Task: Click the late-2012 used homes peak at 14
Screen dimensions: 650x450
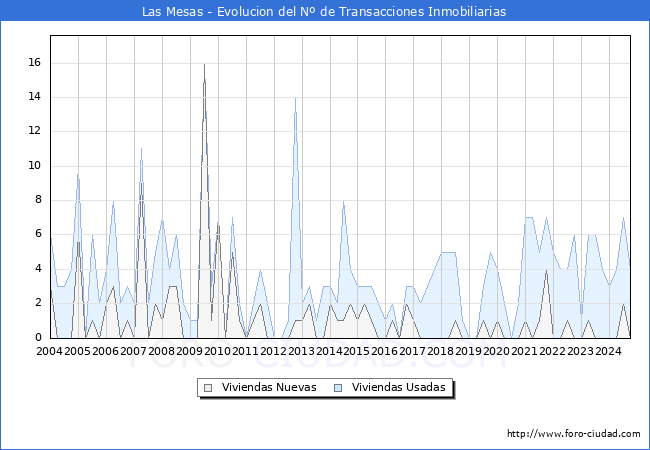Action: (295, 98)
